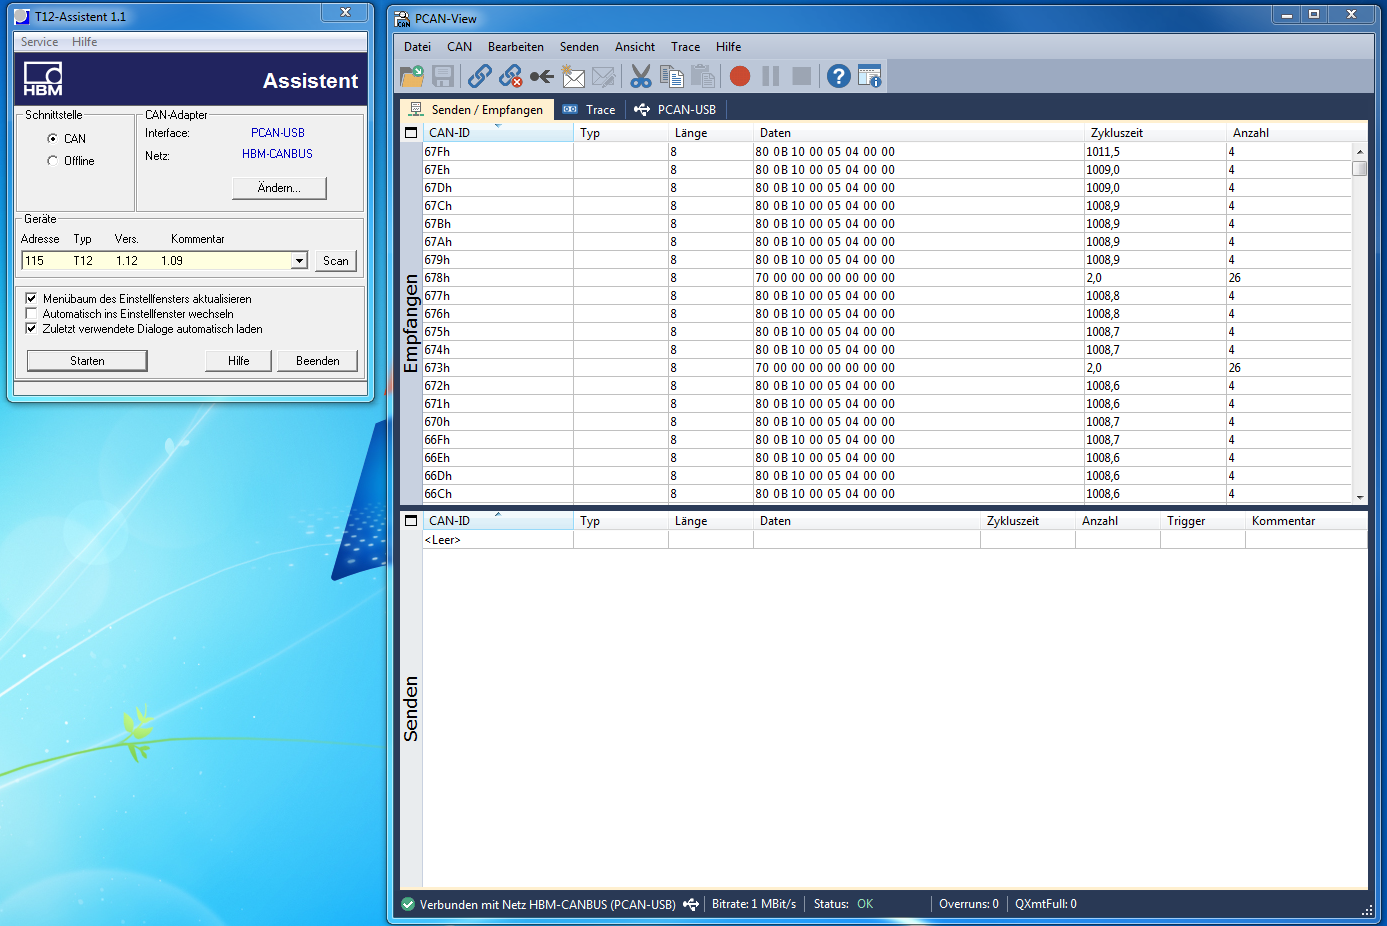The image size is (1387, 926).
Task: Open Hilfe menu in PCAN-View
Action: 728,47
